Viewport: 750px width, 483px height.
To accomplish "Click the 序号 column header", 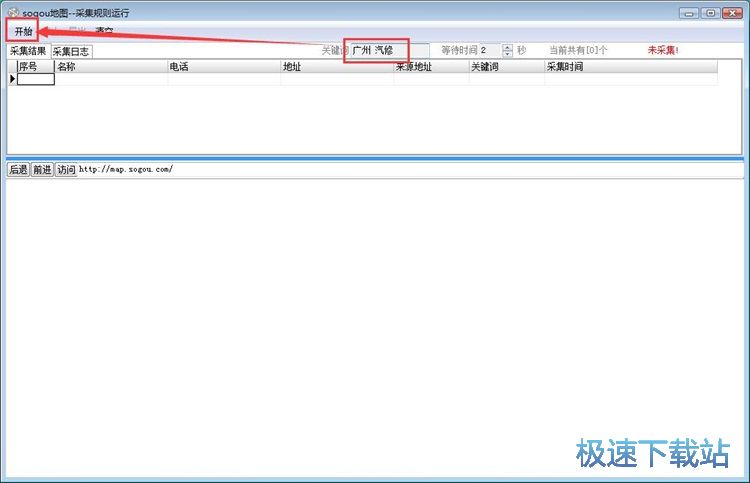I will coord(36,66).
